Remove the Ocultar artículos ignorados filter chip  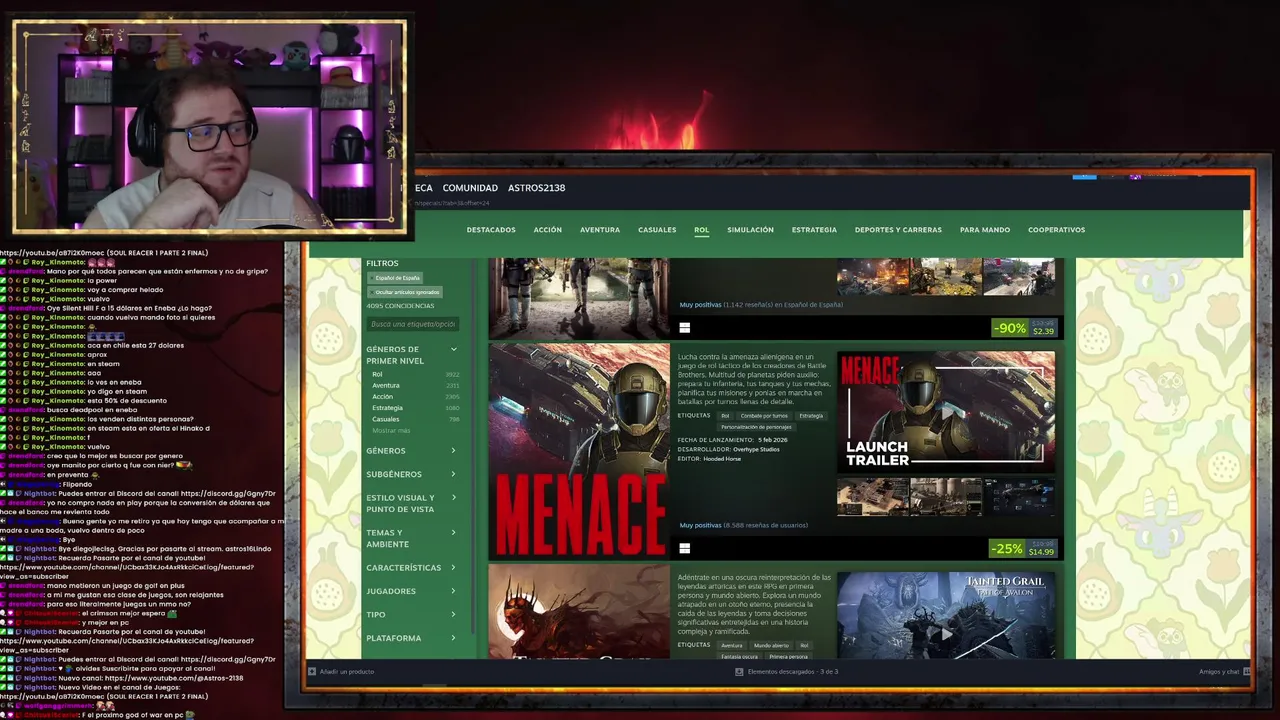tap(407, 291)
